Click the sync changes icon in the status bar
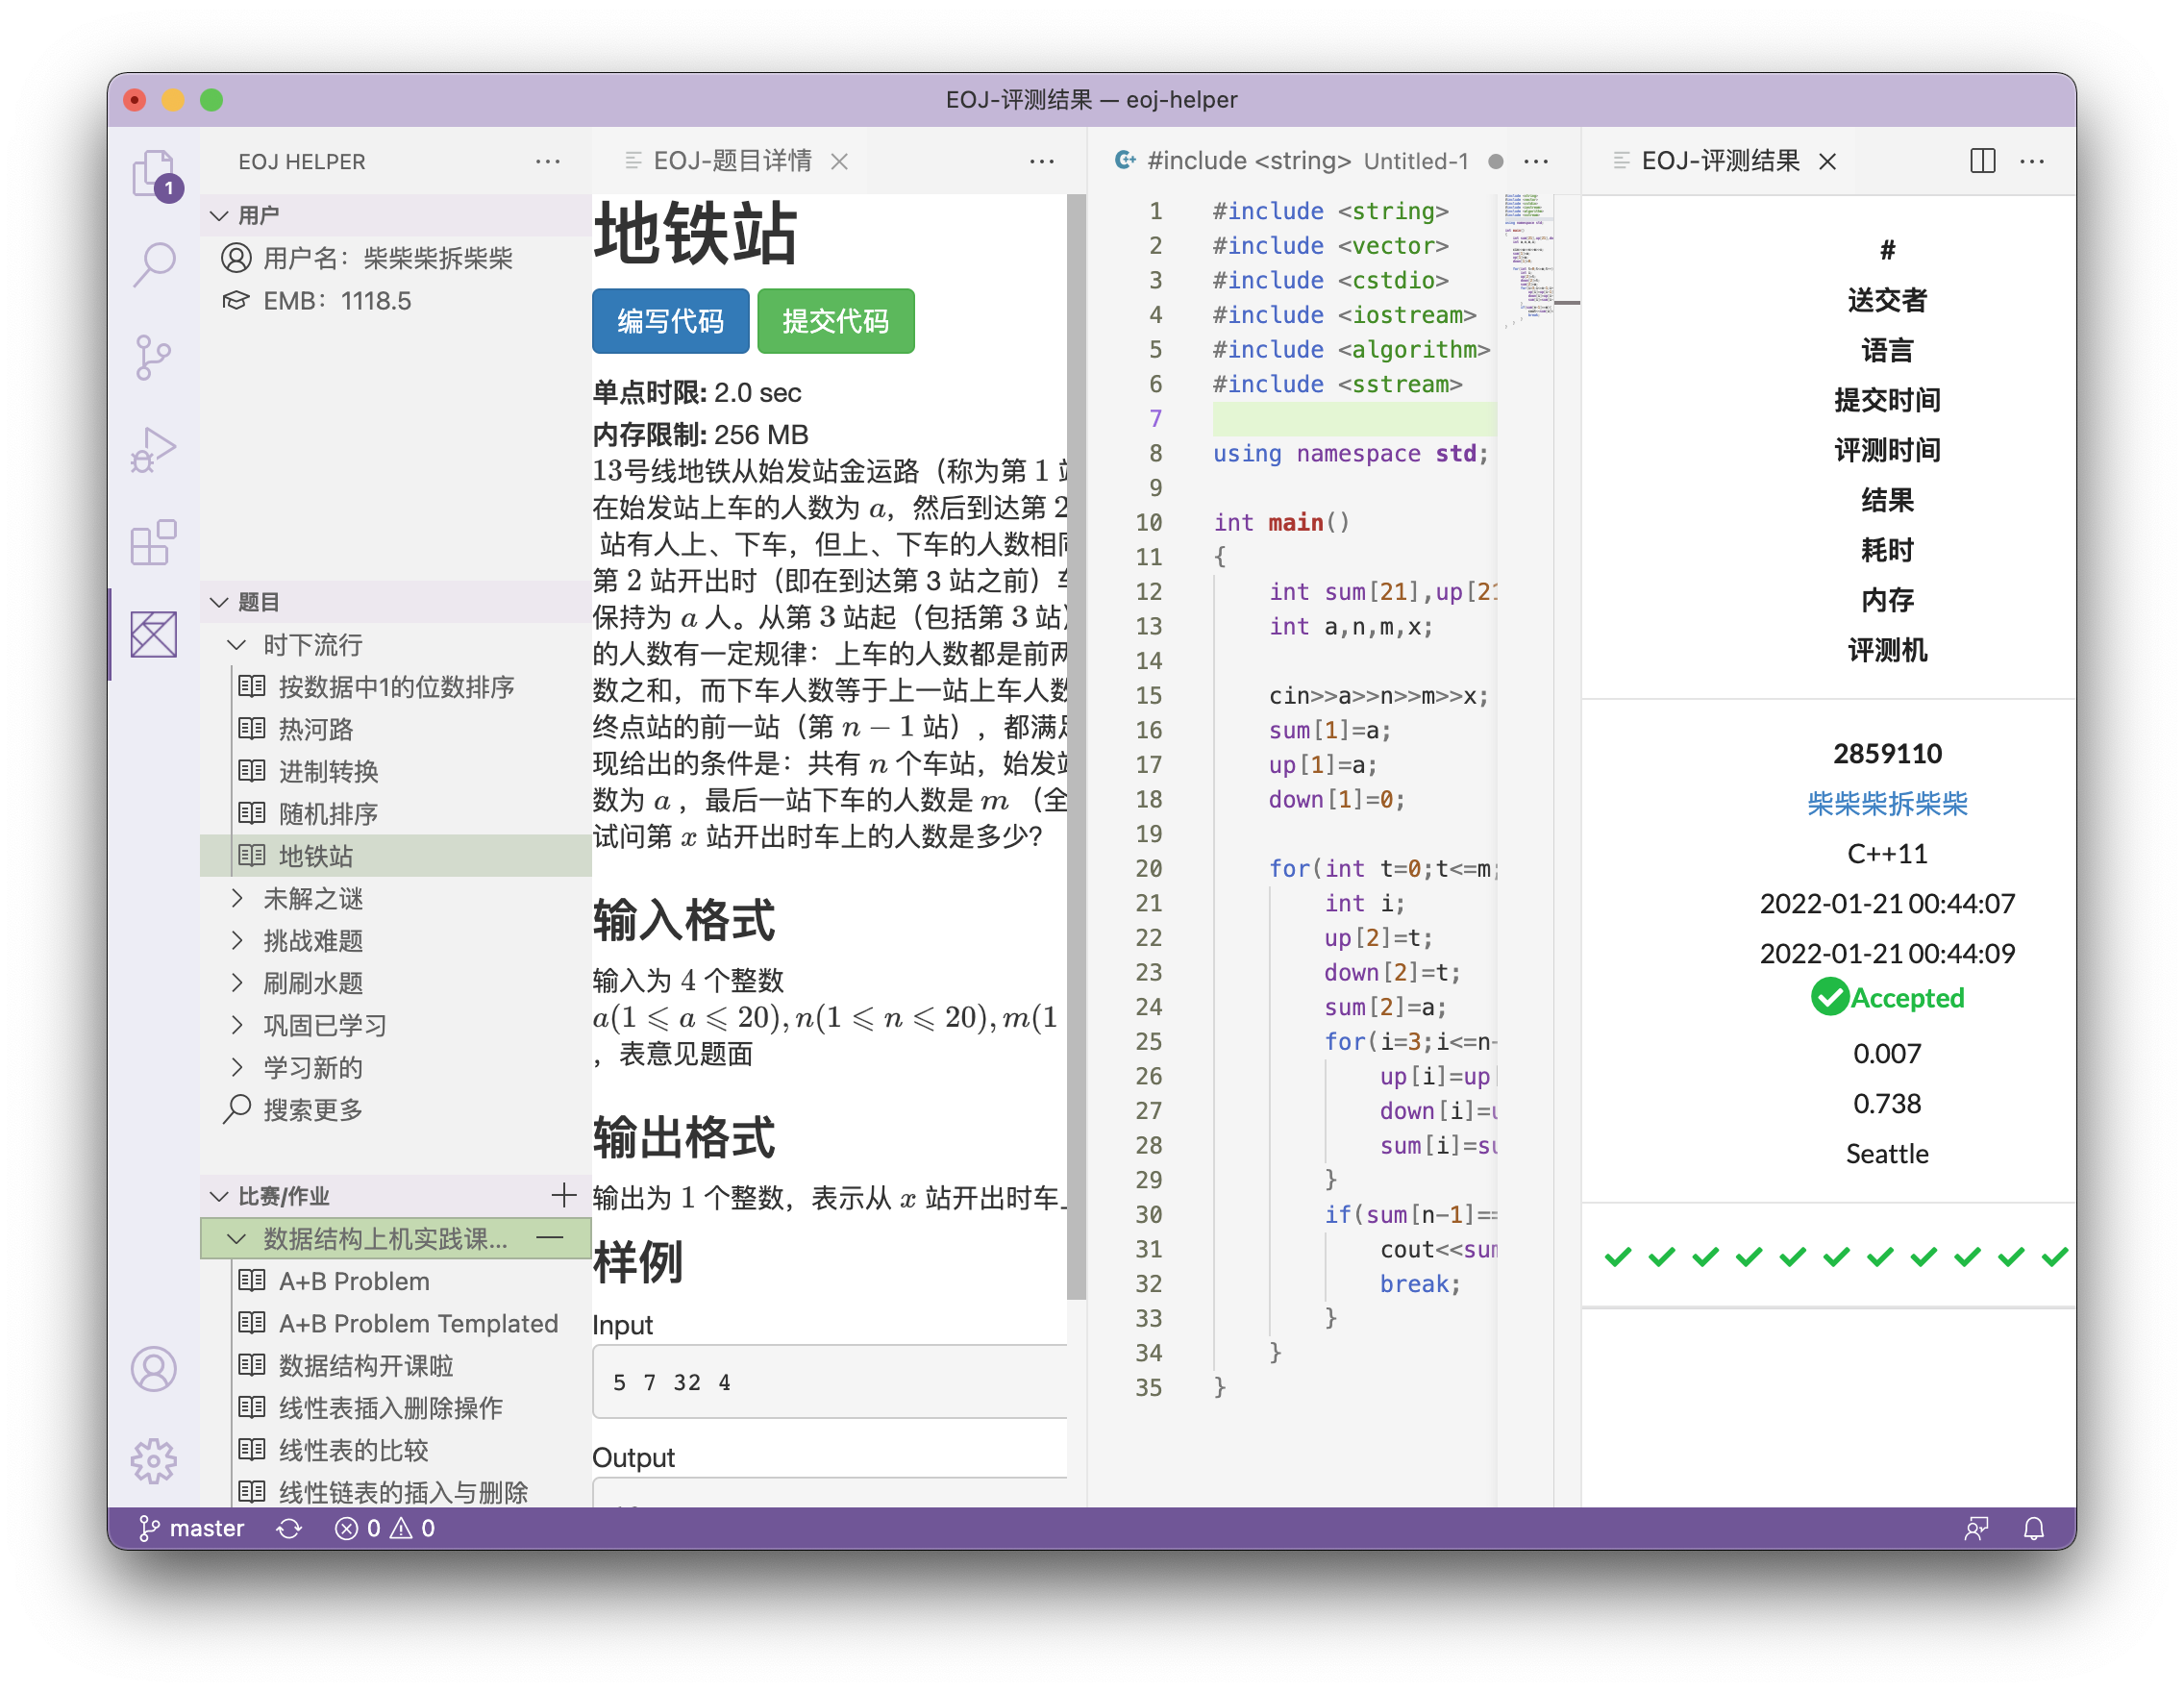The image size is (2184, 1692). [289, 1528]
